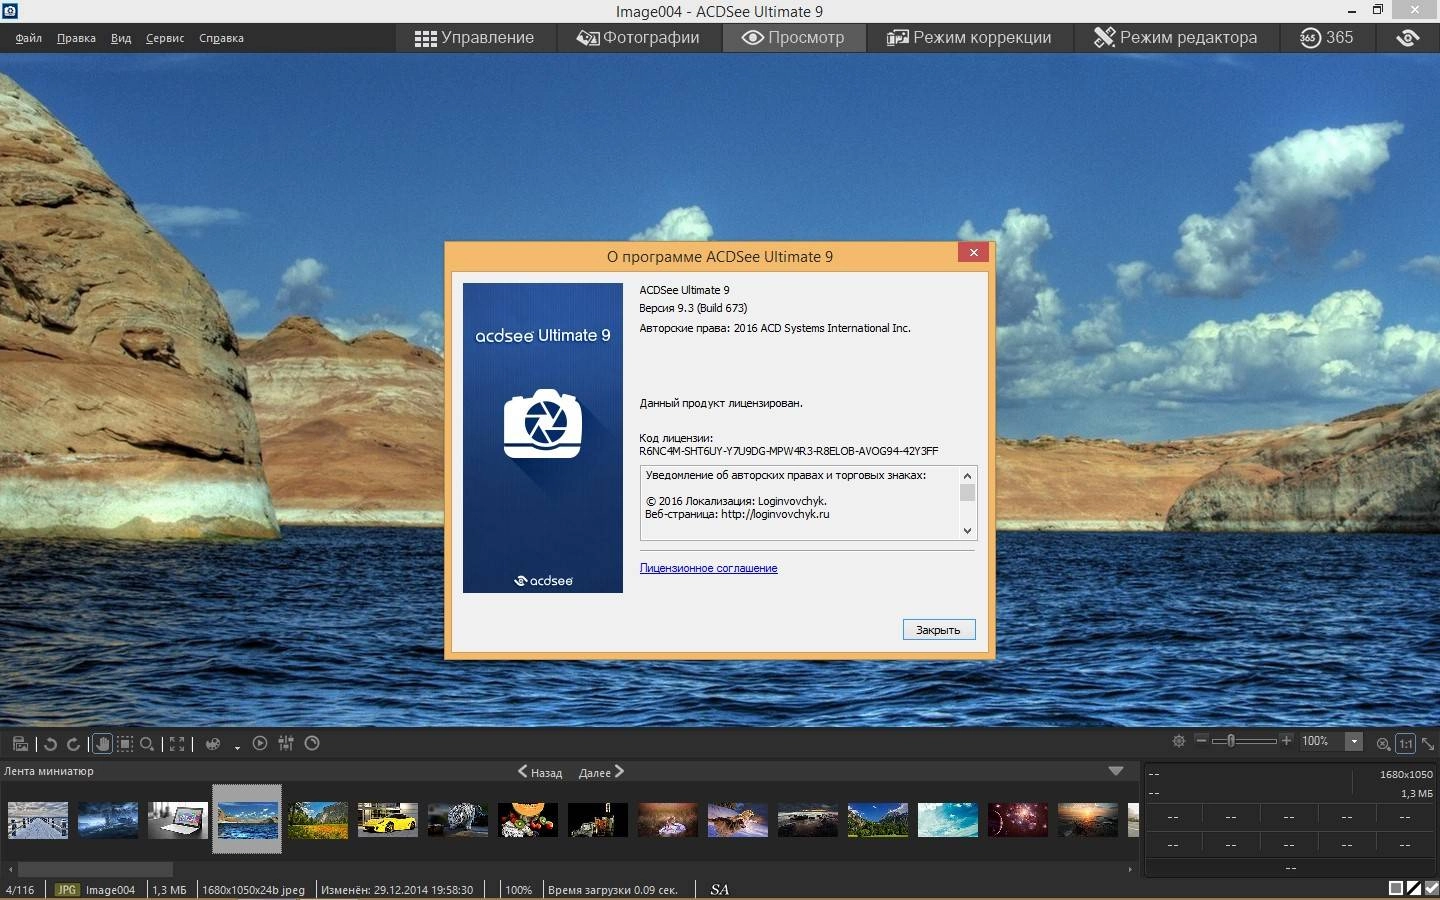
Task: Select the stormy blue sea thumbnail
Action: coord(108,820)
